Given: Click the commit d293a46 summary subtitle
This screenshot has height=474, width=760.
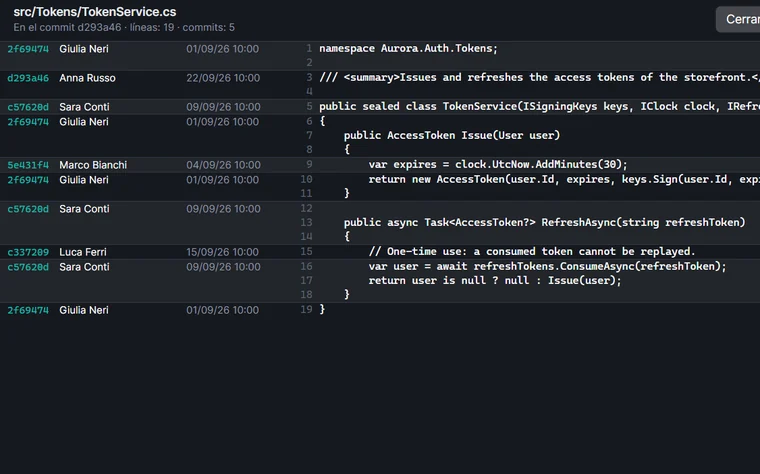Looking at the screenshot, I should point(124,28).
